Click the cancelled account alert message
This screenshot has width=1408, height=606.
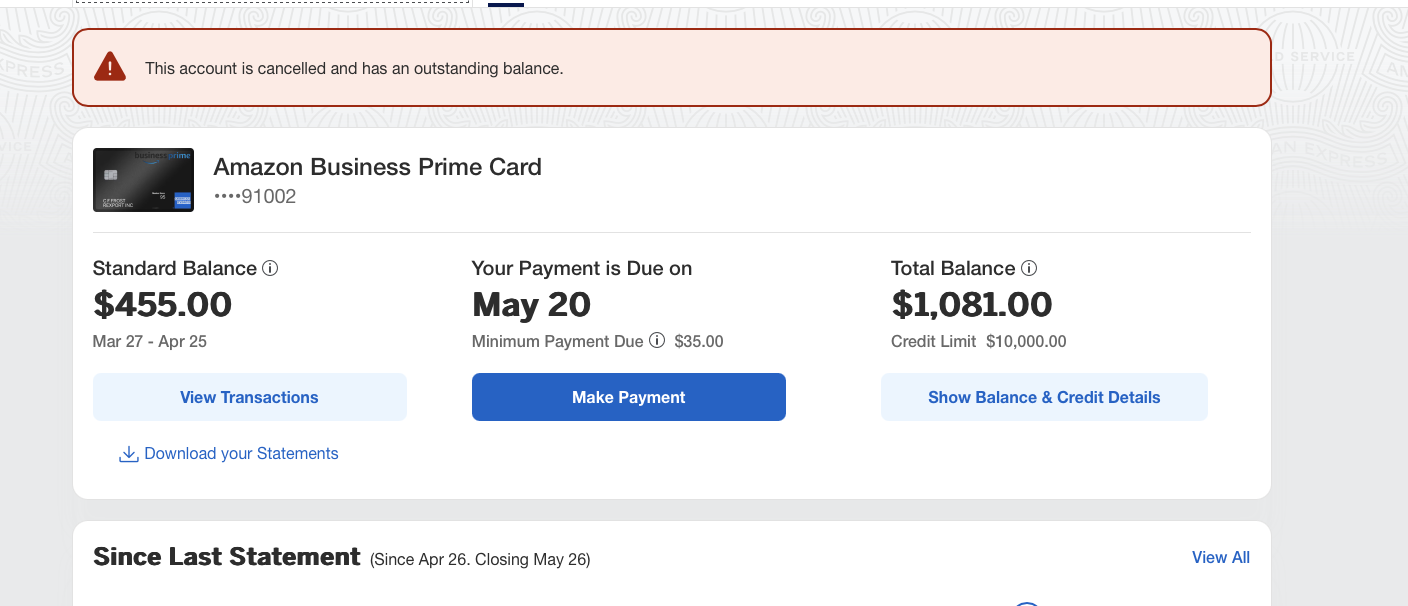click(354, 69)
